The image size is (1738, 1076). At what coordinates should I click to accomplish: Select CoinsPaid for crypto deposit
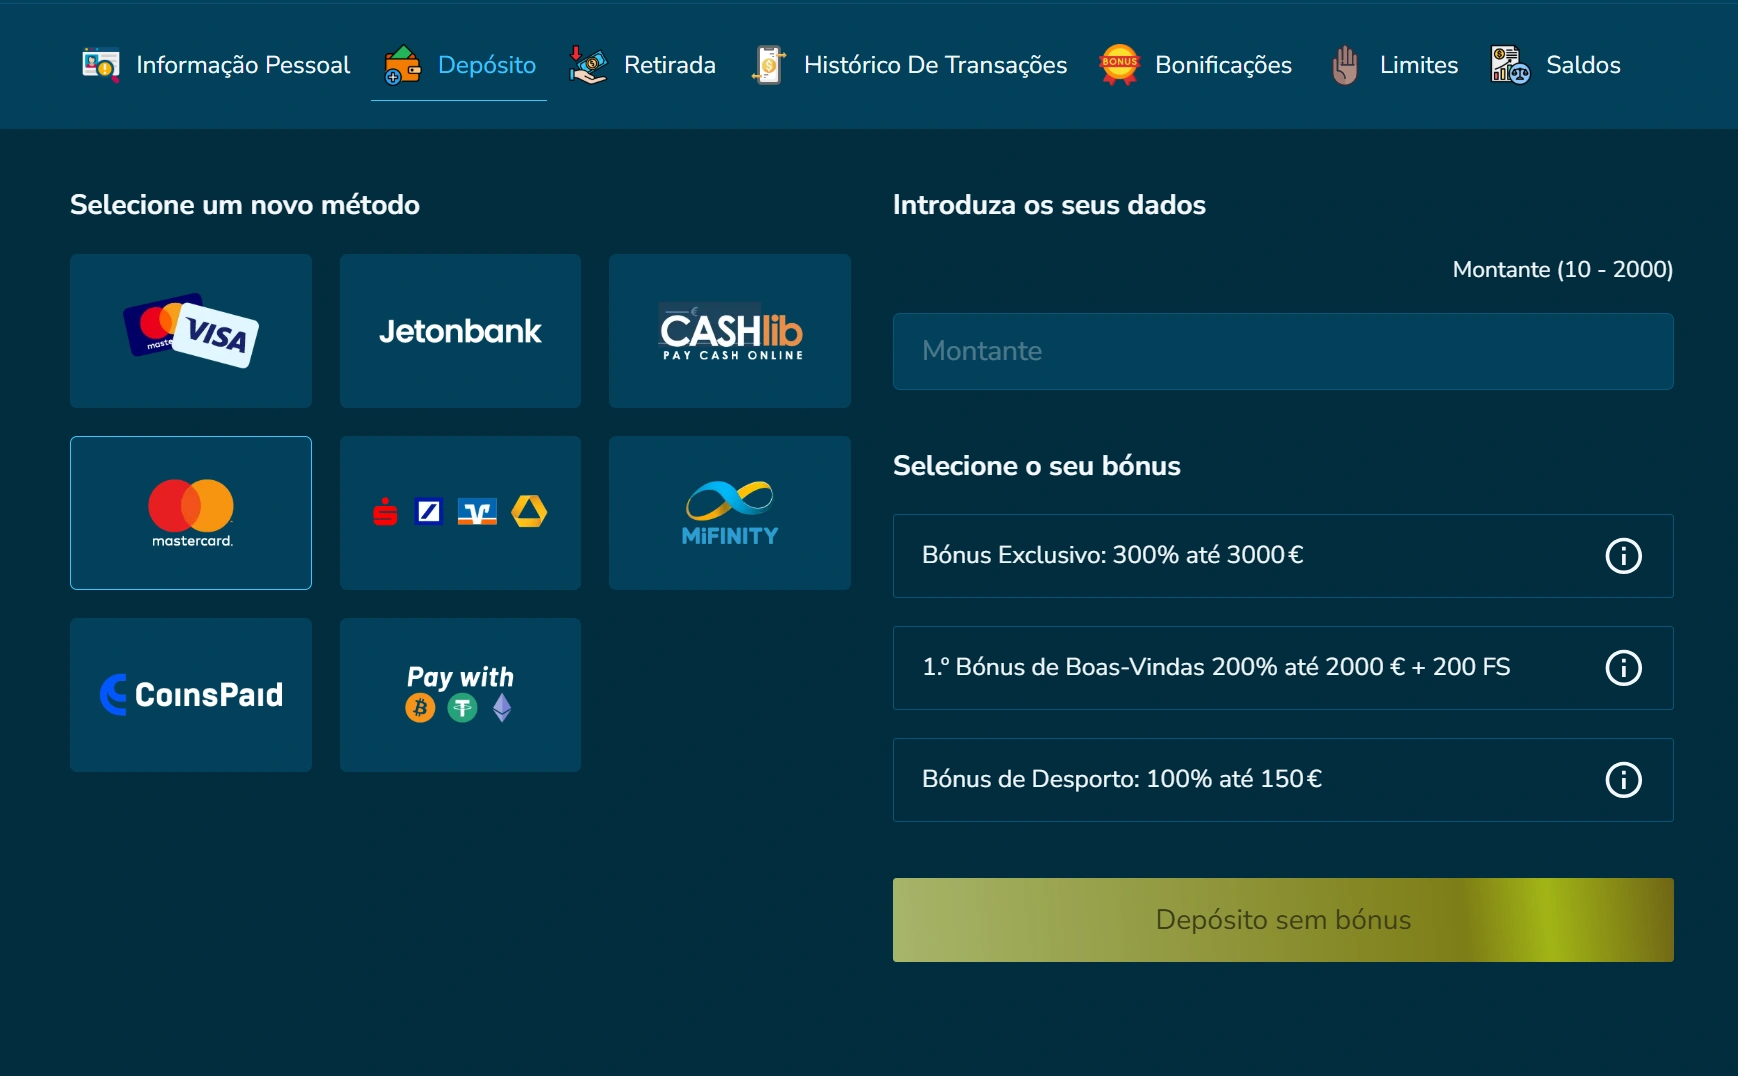pyautogui.click(x=190, y=694)
